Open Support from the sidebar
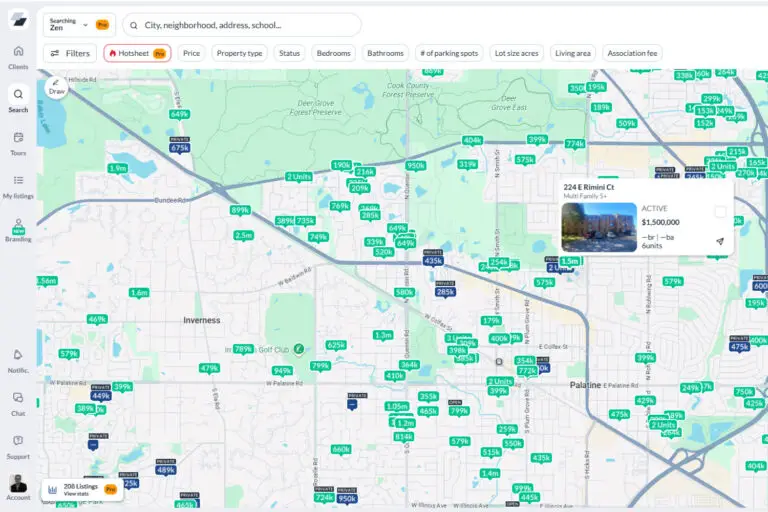The image size is (768, 512). tap(18, 445)
